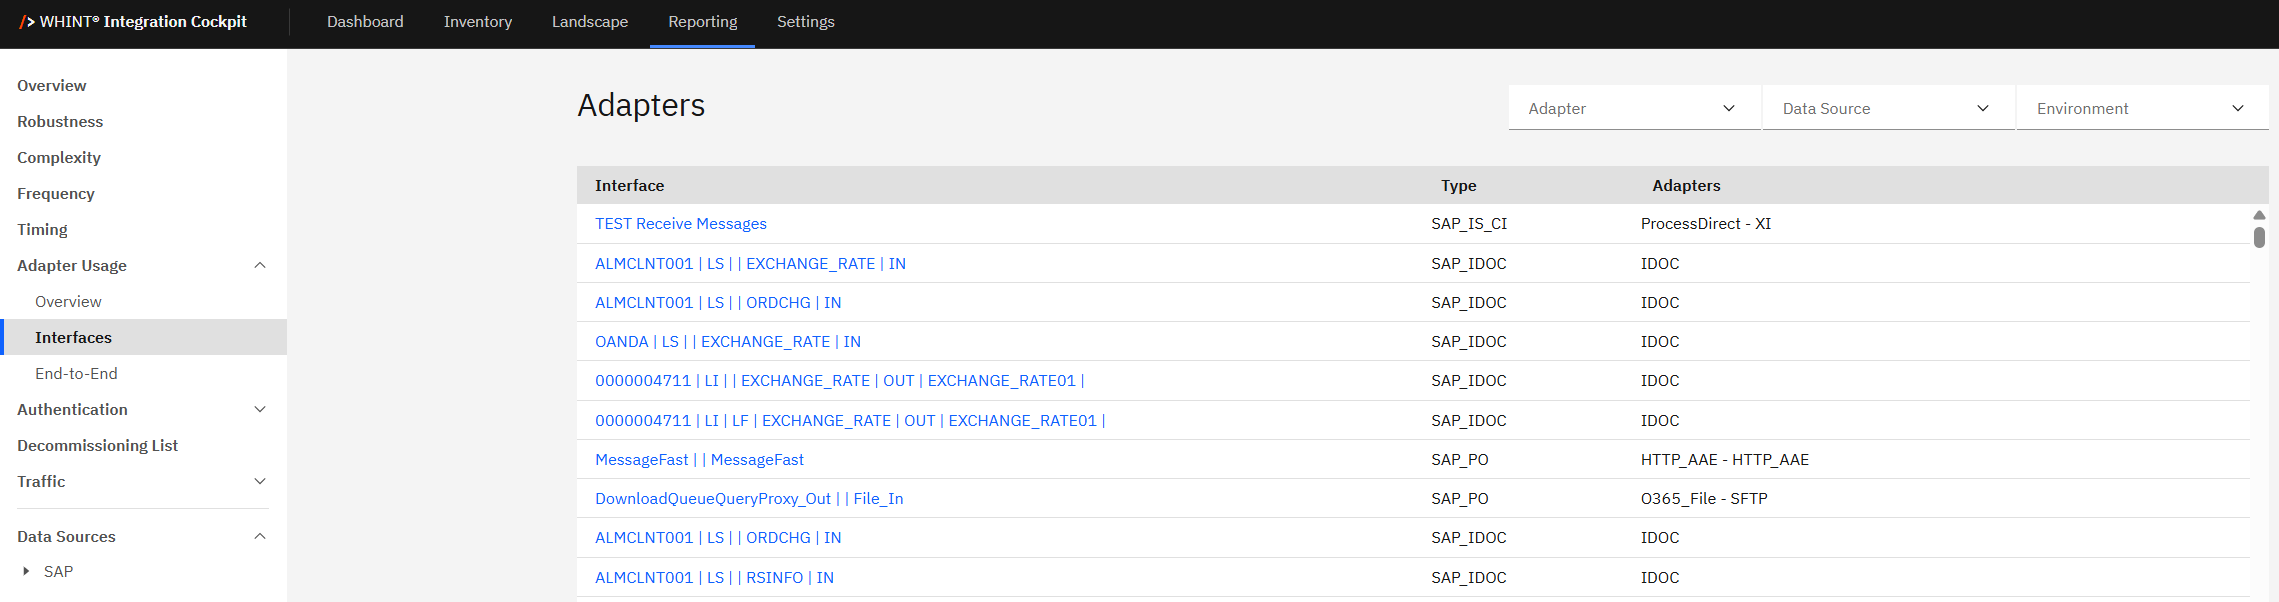Open the Data Source filter dropdown

(x=1887, y=108)
